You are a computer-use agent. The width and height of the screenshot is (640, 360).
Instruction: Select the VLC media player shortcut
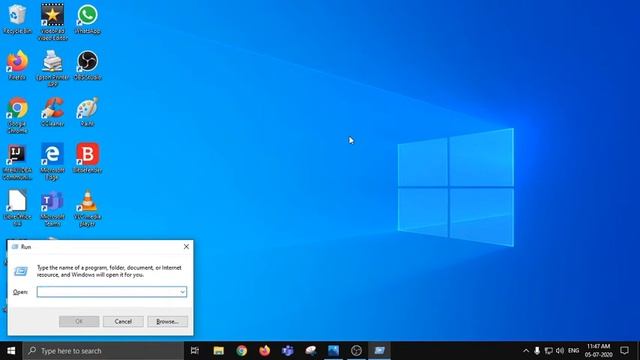point(87,208)
